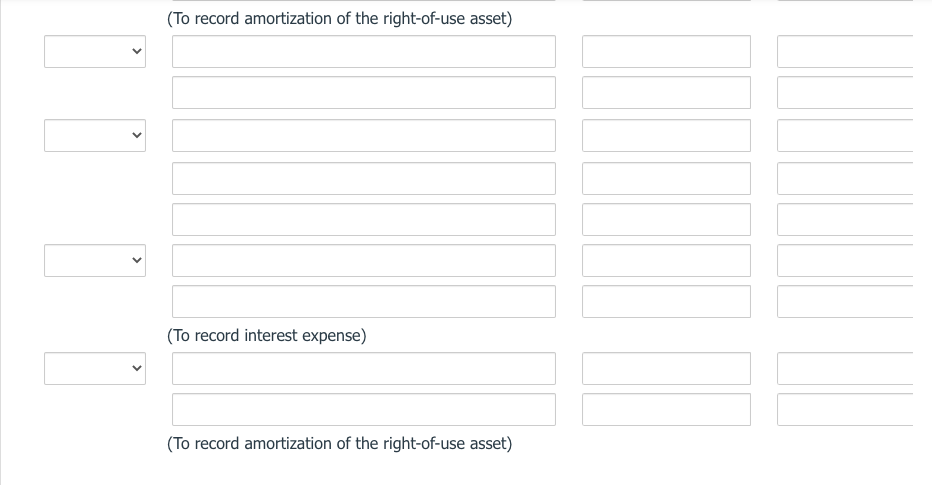Focus the account field beside the third dropdown
932x485 pixels.
363,260
